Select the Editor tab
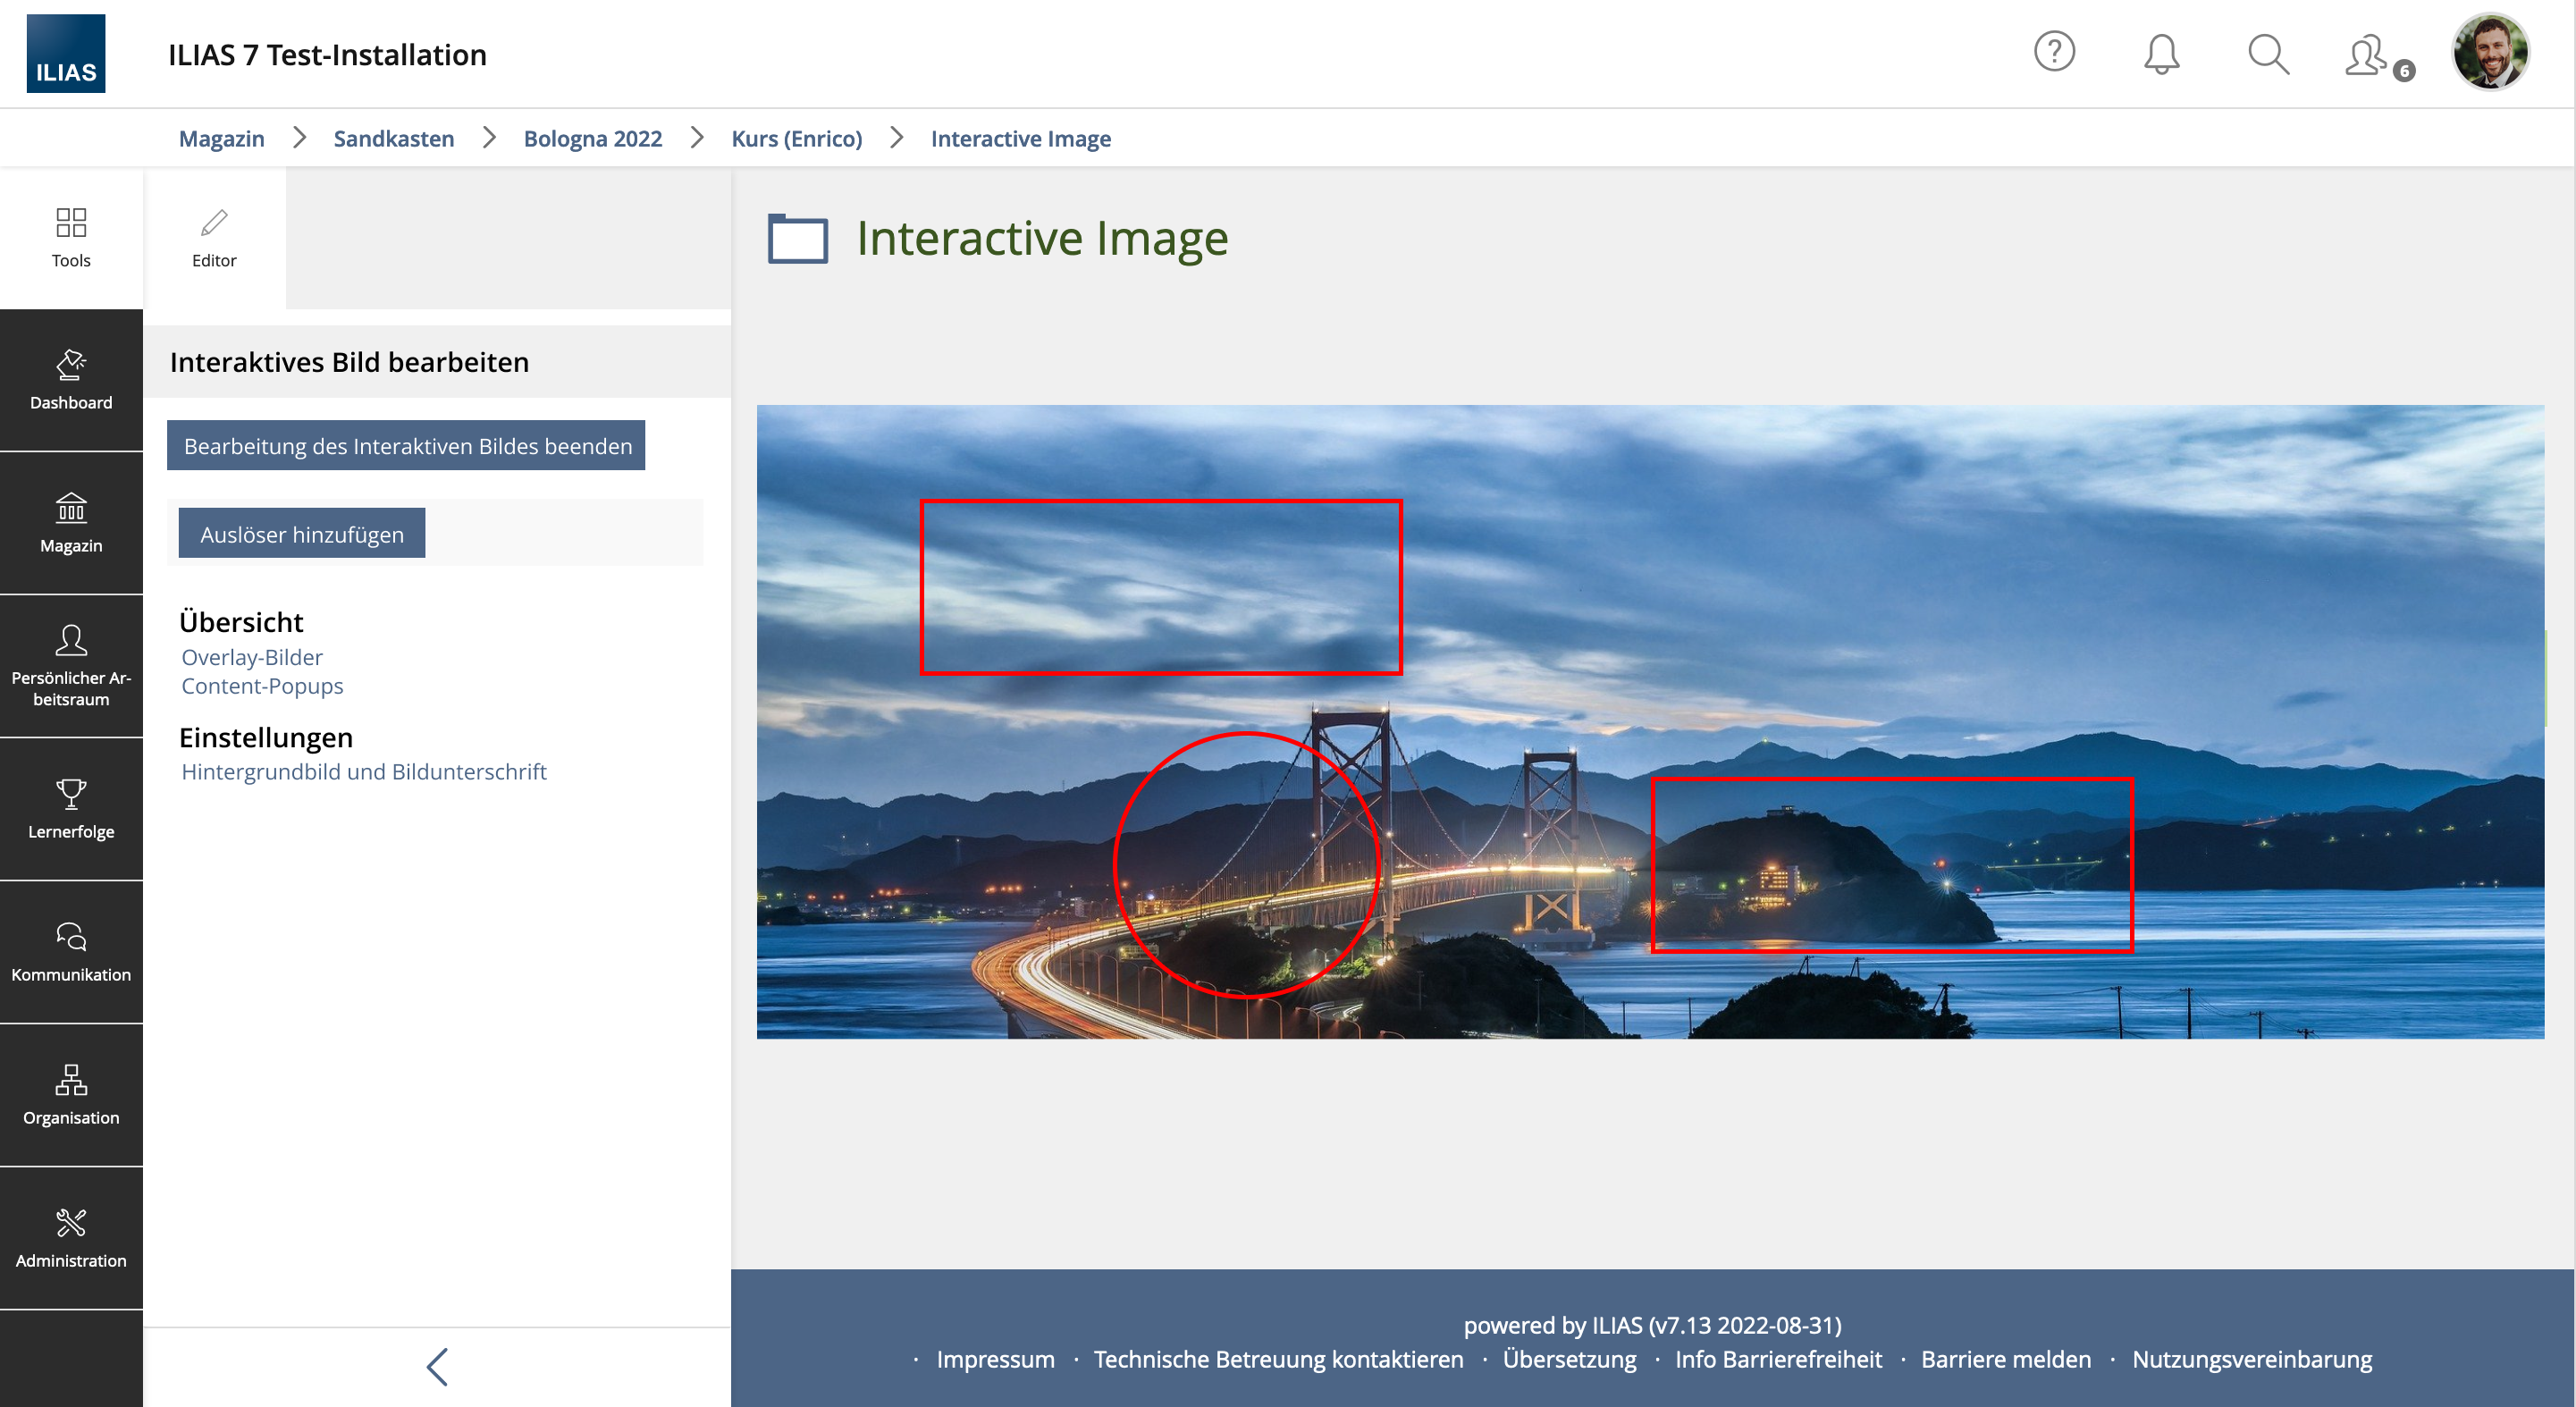This screenshot has width=2576, height=1407. [214, 238]
